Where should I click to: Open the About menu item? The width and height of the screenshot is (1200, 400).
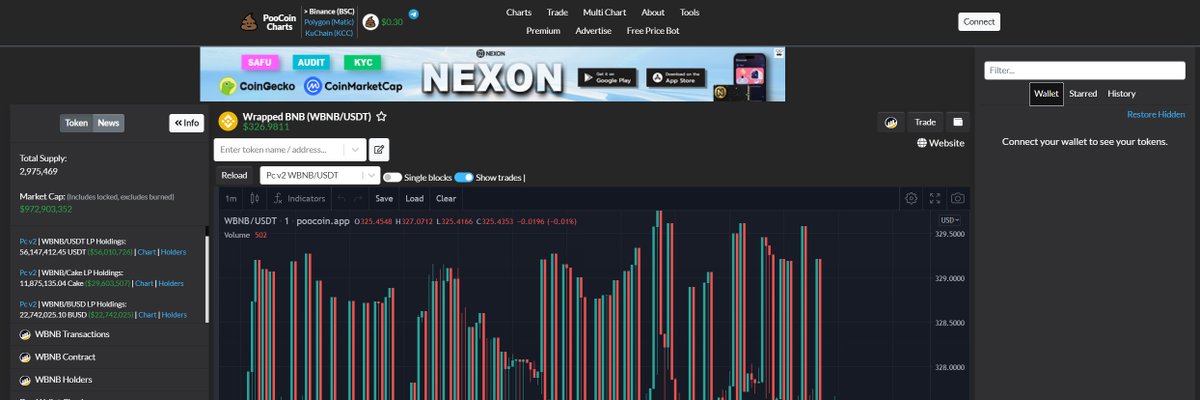[x=653, y=13]
